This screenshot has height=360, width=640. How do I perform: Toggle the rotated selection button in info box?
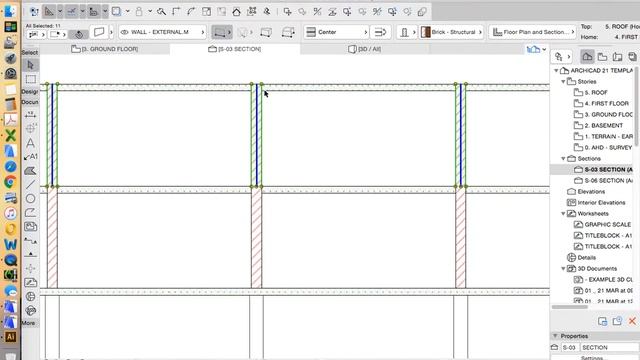tap(79, 35)
